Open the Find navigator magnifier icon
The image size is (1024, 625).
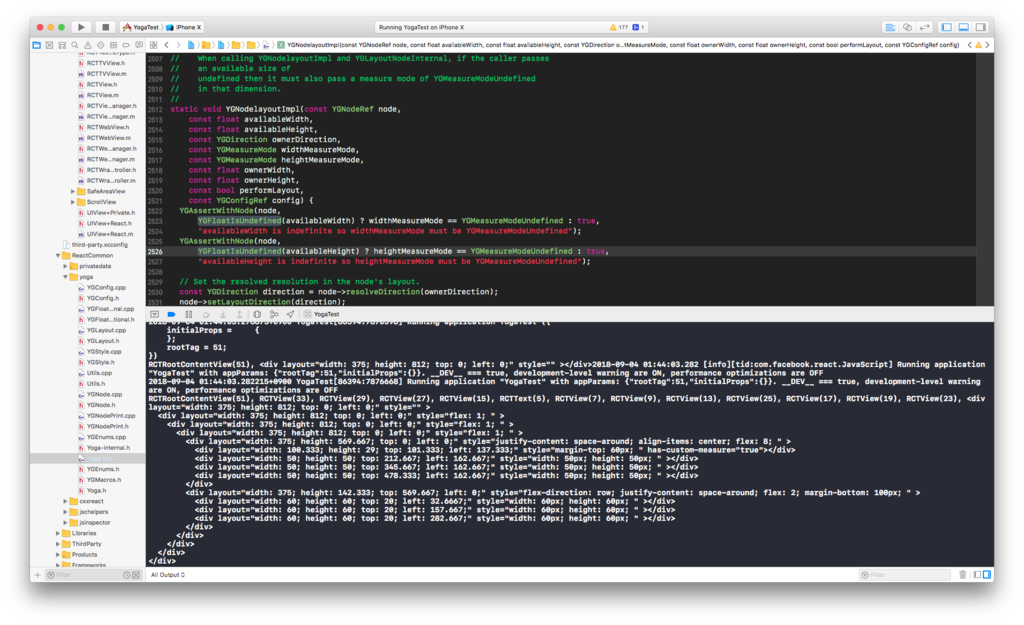tap(75, 45)
